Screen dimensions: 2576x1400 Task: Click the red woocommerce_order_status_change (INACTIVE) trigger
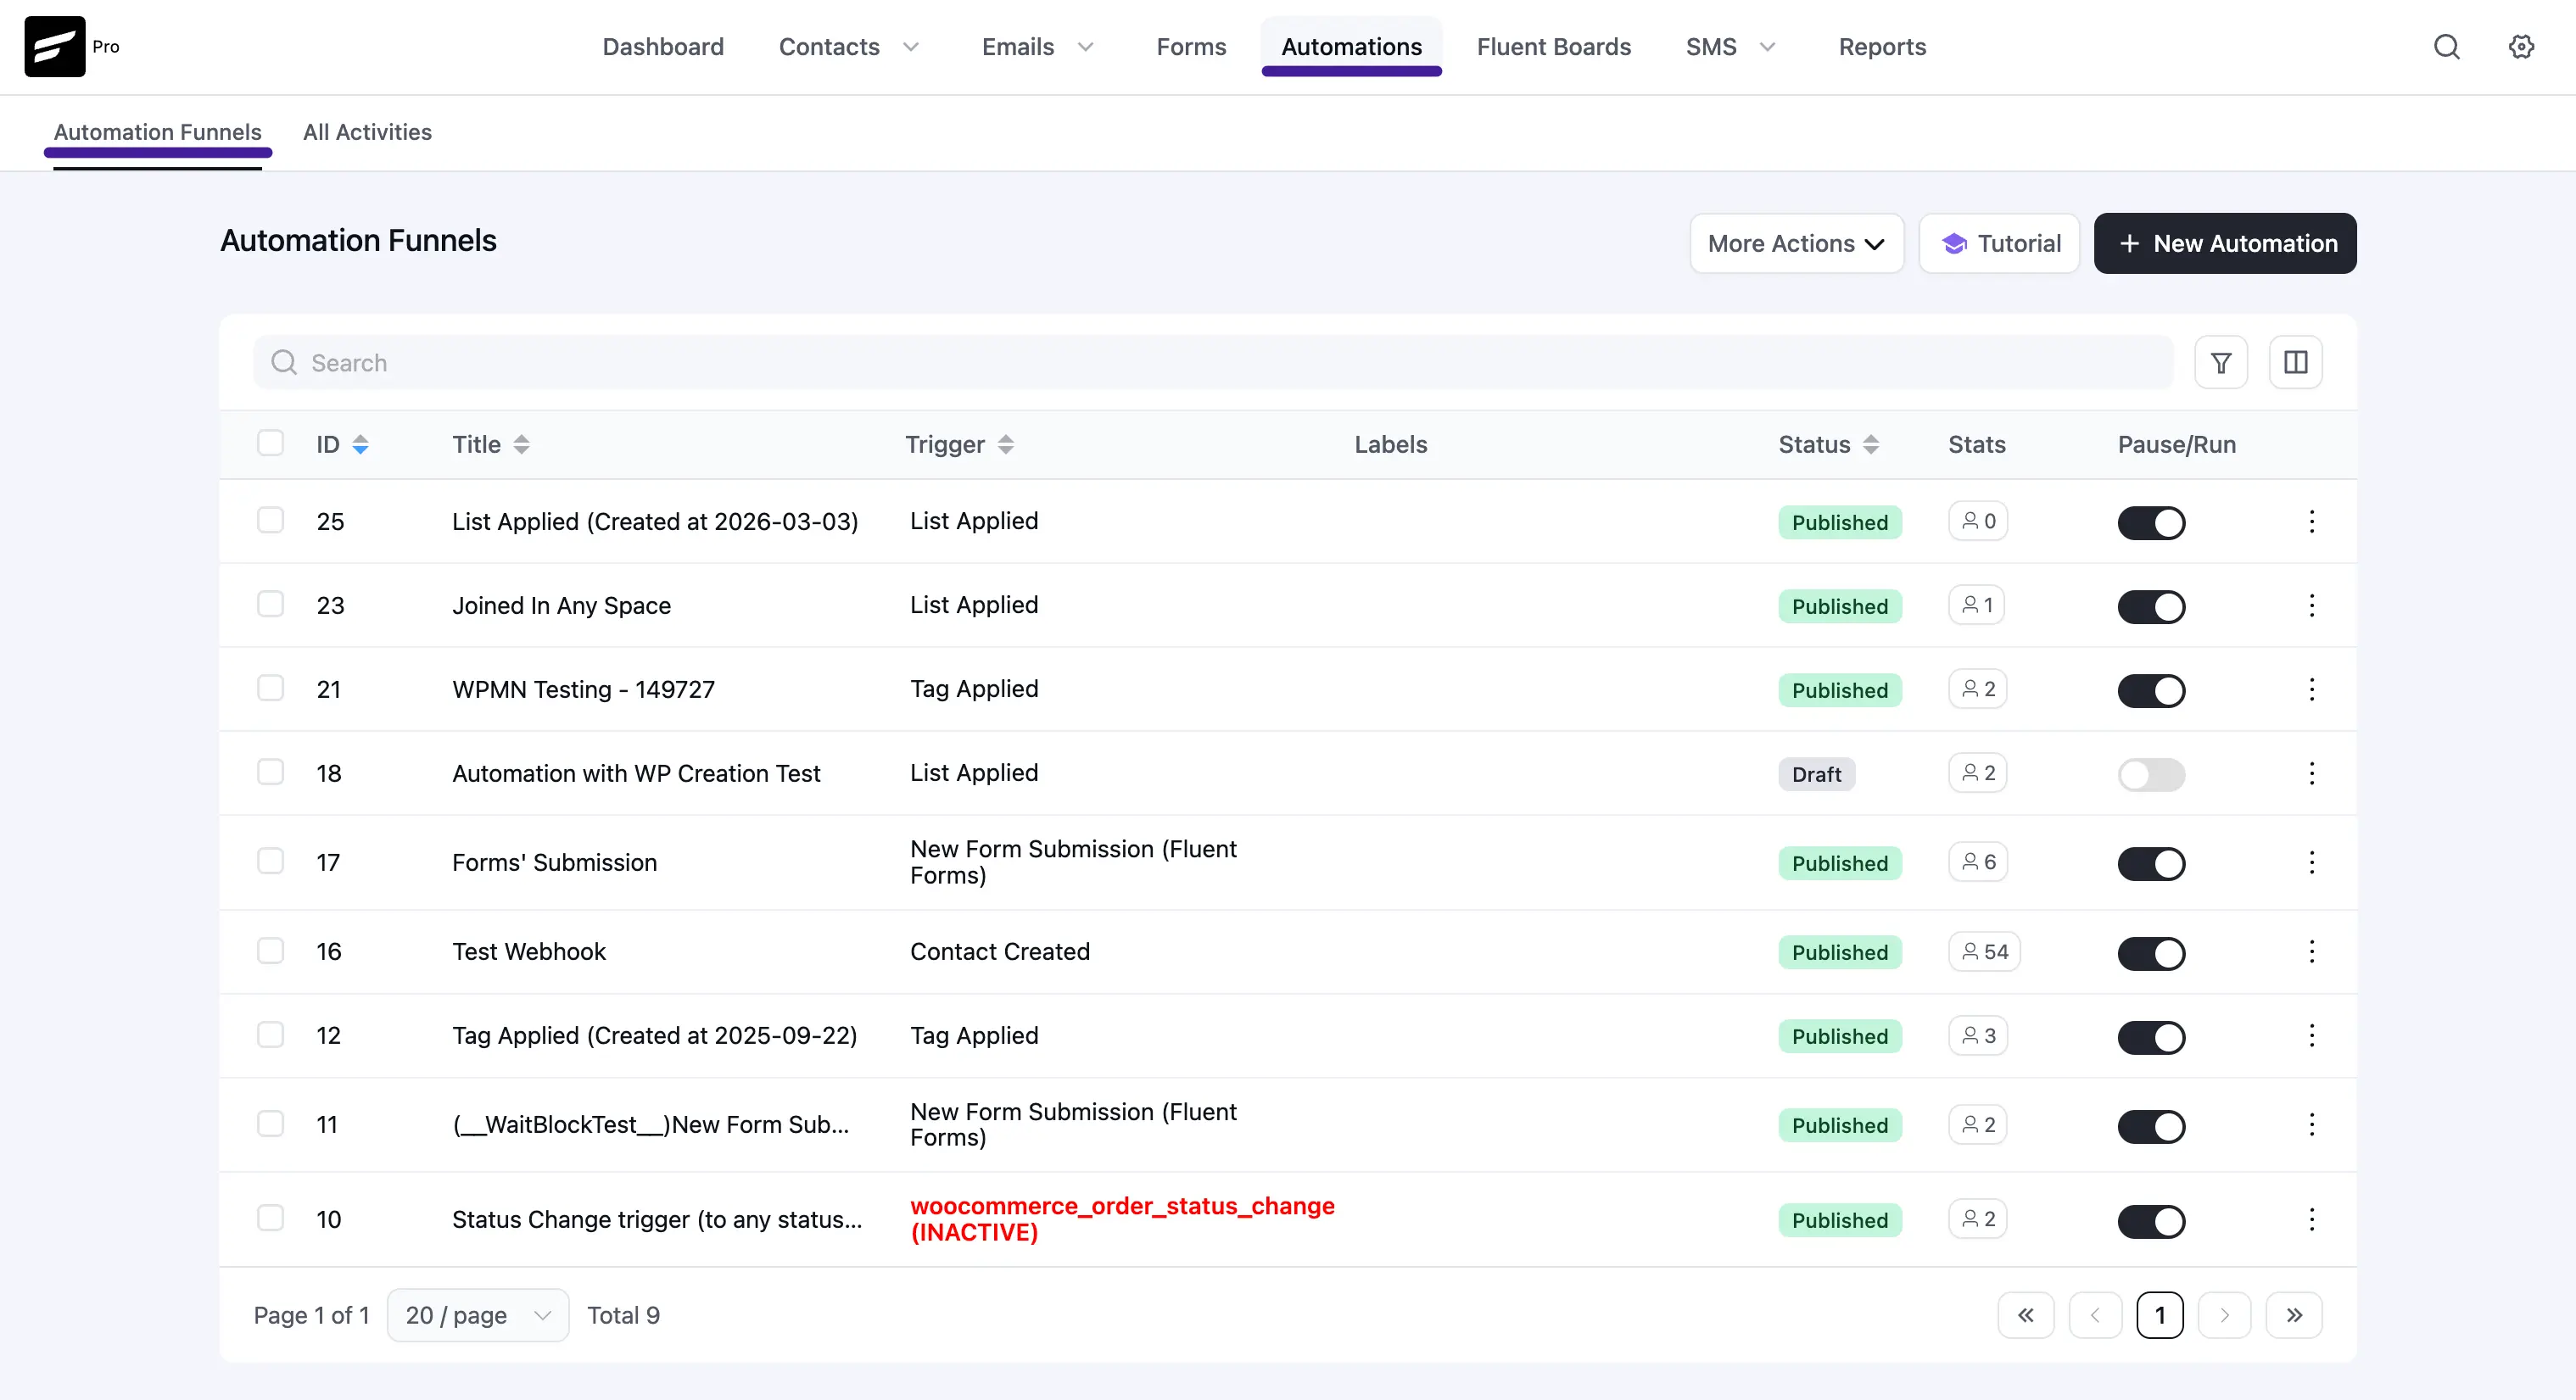click(x=1122, y=1219)
